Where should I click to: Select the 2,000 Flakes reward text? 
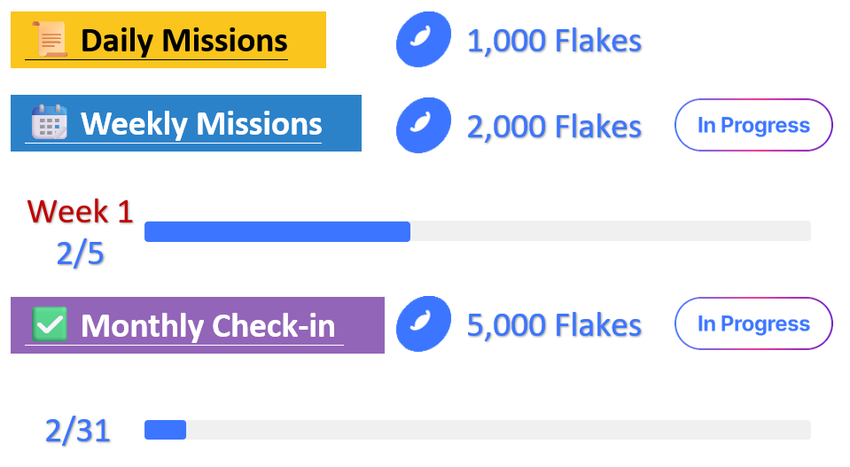tap(553, 126)
